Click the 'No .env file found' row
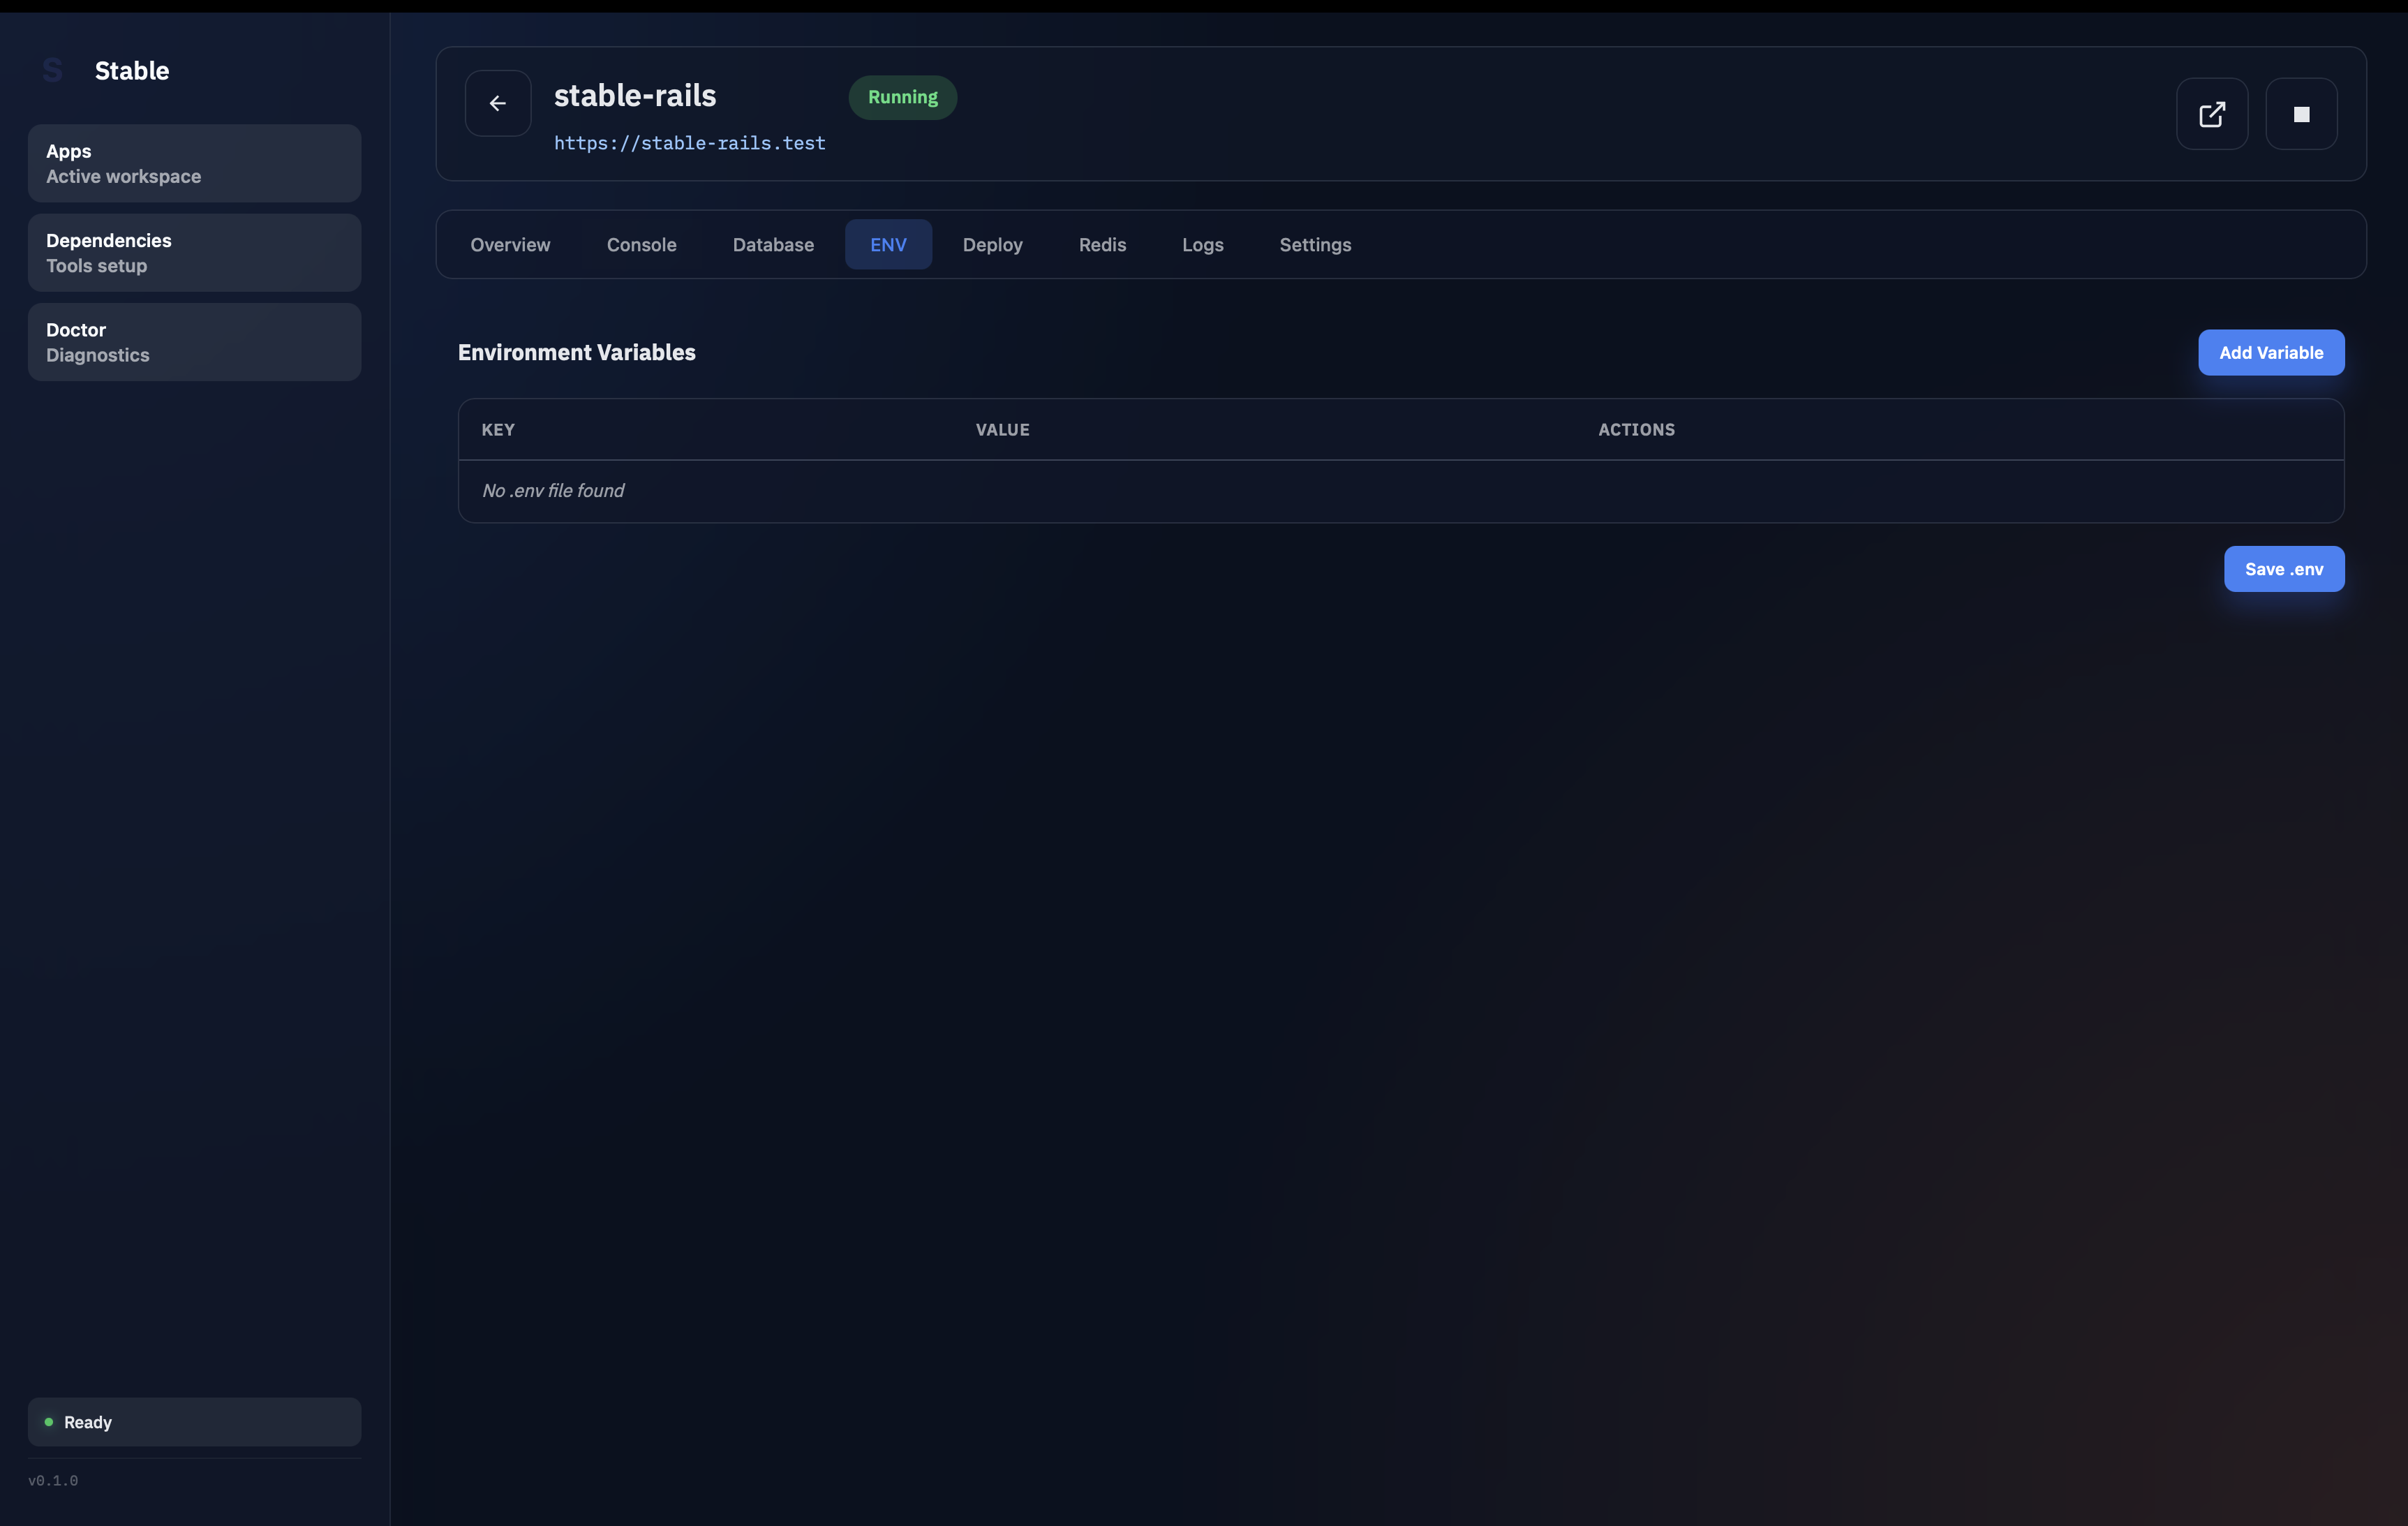The height and width of the screenshot is (1526, 2408). (1400, 491)
